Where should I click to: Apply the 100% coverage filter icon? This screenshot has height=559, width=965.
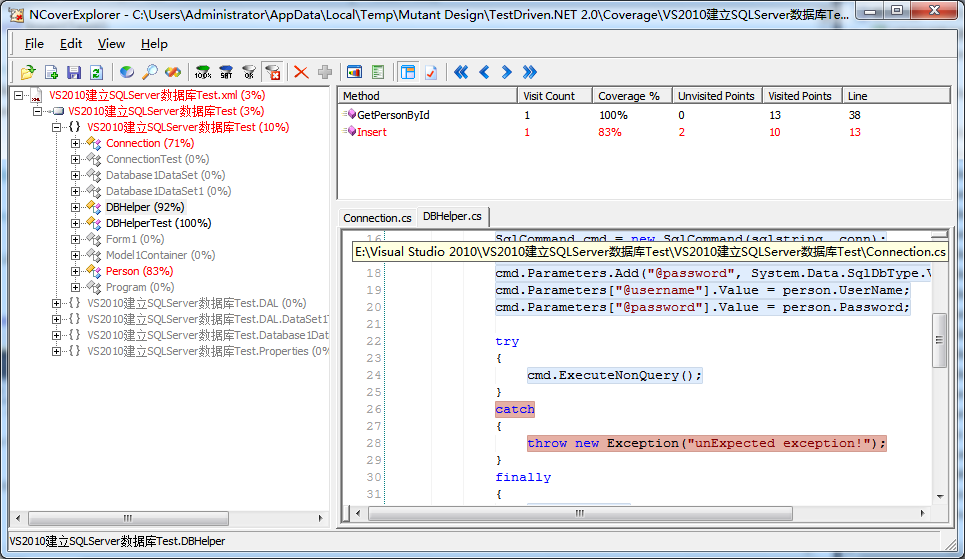[202, 73]
